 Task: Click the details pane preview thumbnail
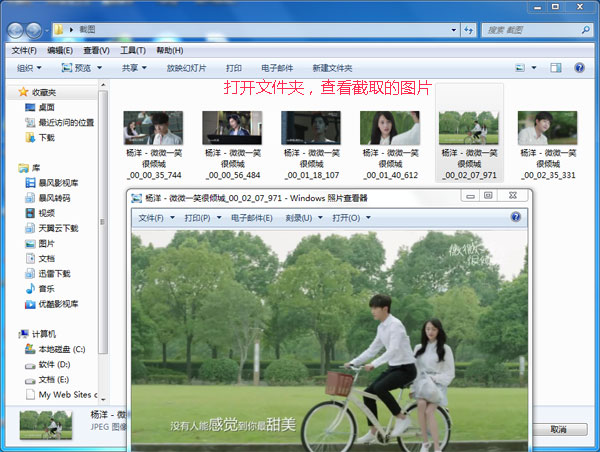coord(46,425)
